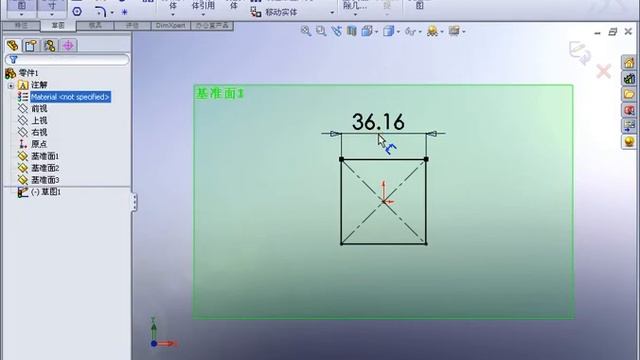Open the File Explorer task pane folder

629,94
